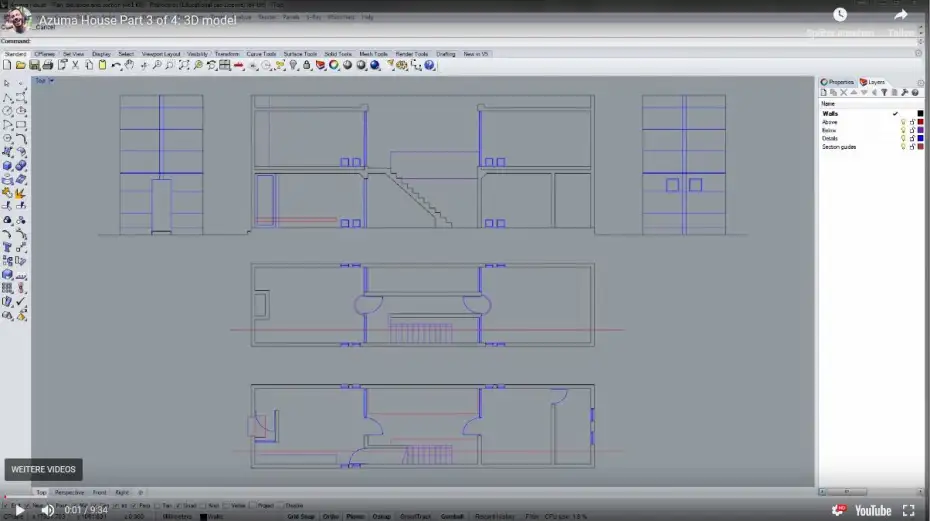
Task: Click the New file icon in toolbar
Action: click(x=7, y=65)
